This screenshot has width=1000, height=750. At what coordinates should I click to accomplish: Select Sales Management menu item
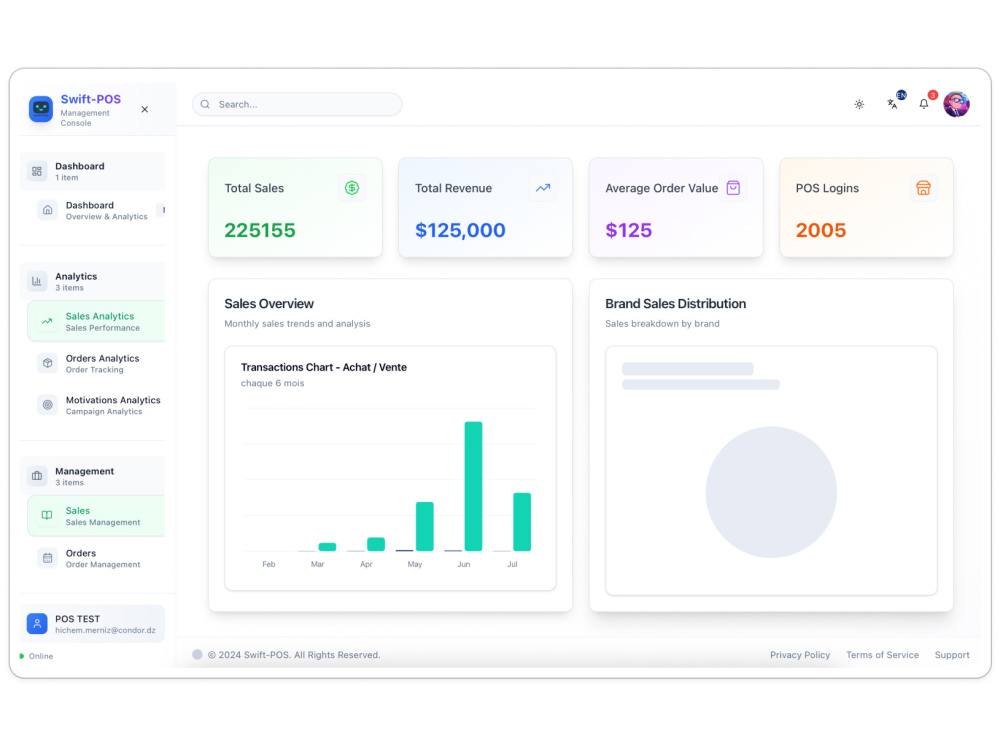pos(96,516)
